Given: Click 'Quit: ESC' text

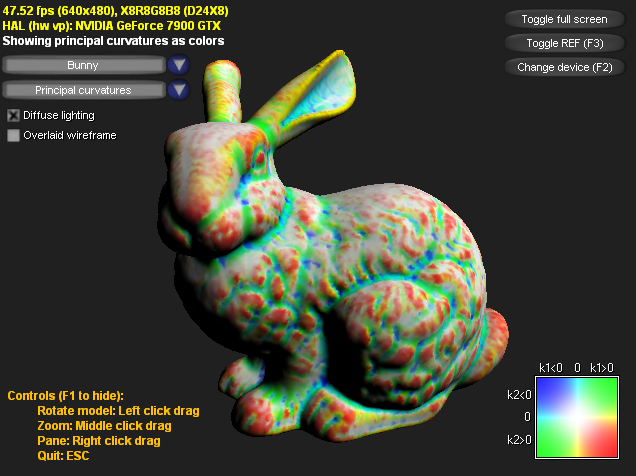Looking at the screenshot, I should 63,456.
